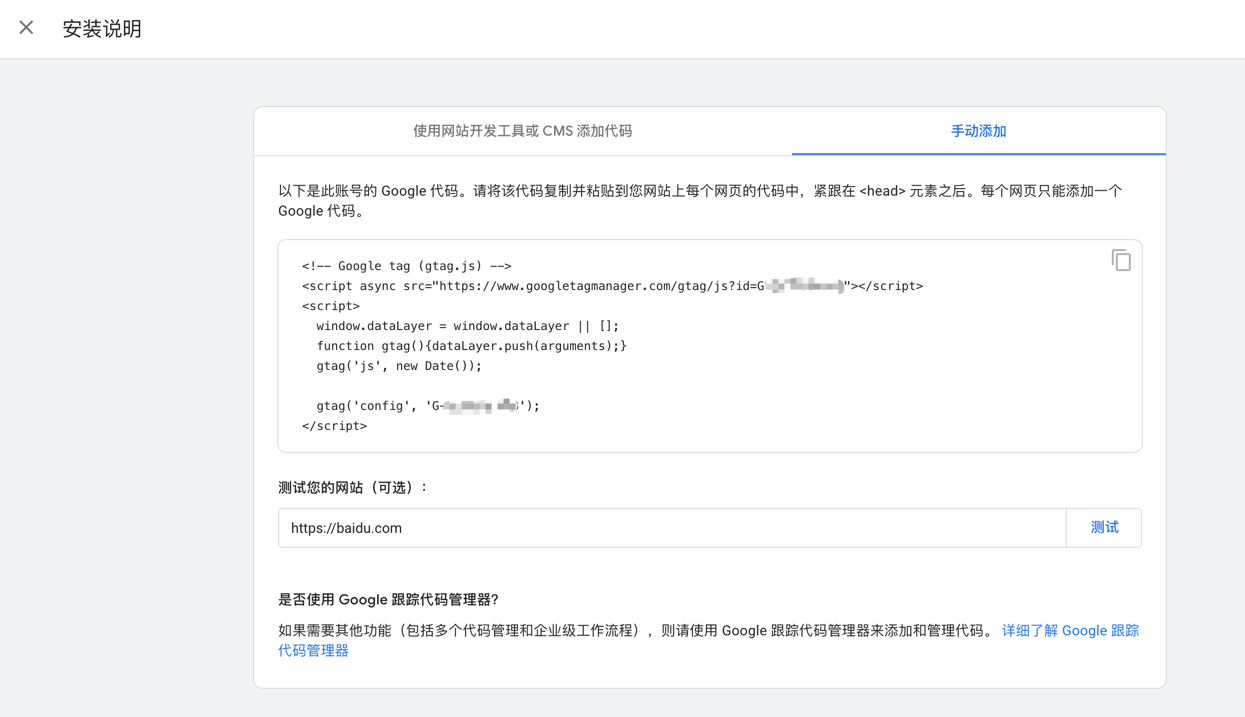Open the 详细了解 Google 跟踪代码管理器 link

[1070, 631]
